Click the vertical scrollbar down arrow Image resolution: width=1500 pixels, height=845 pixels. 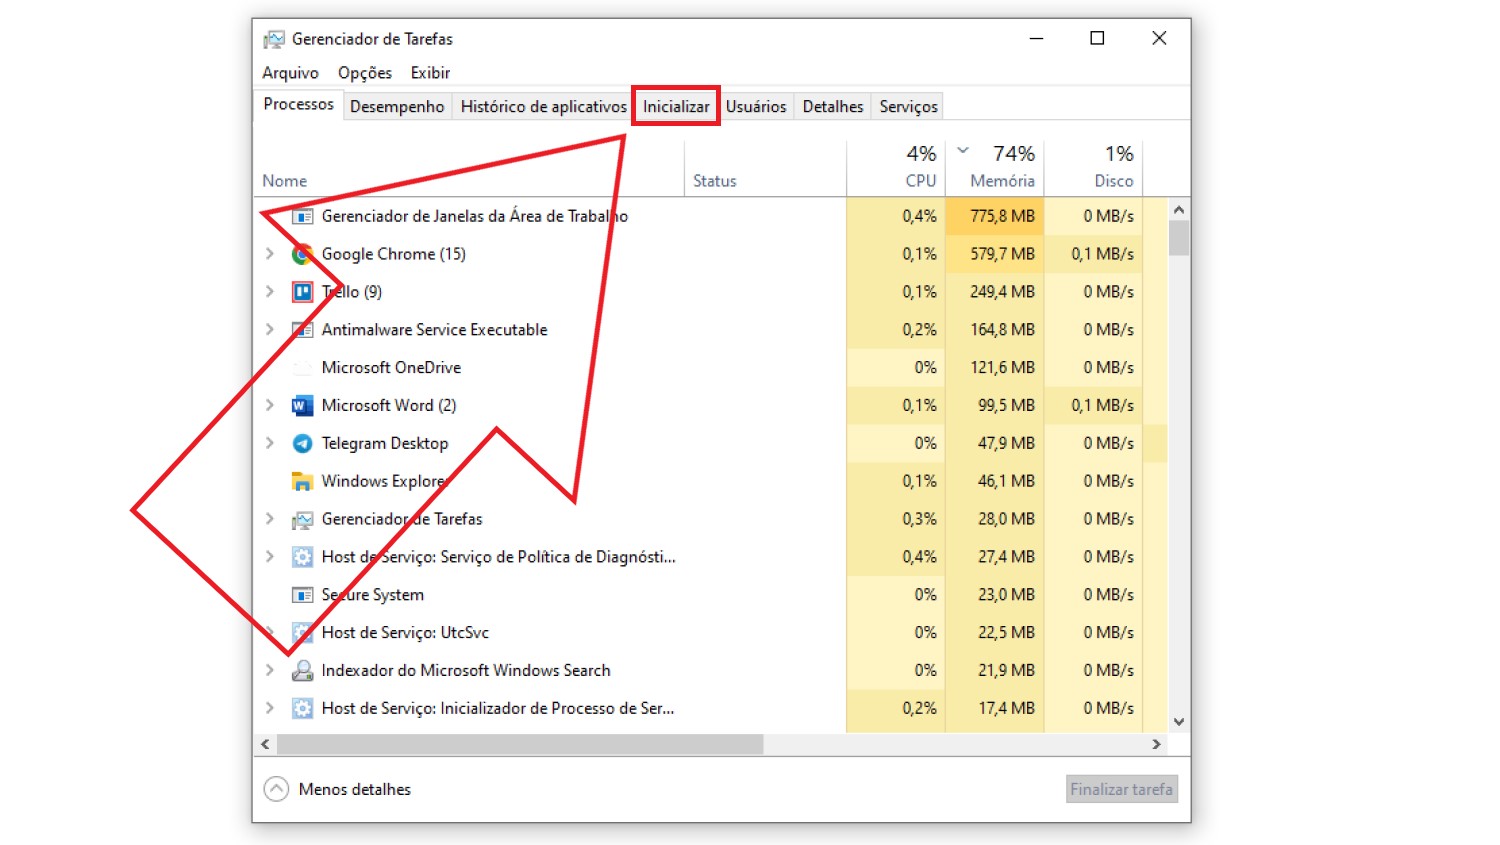click(1179, 722)
